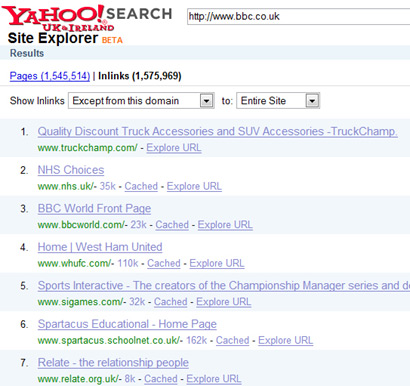The image size is (410, 386).
Task: Click the 'Show Inlinks' label
Action: pos(37,101)
